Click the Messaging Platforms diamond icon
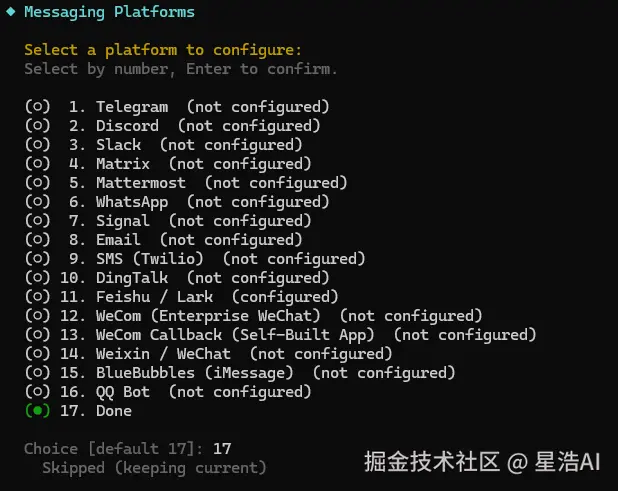The image size is (618, 491). (x=10, y=12)
